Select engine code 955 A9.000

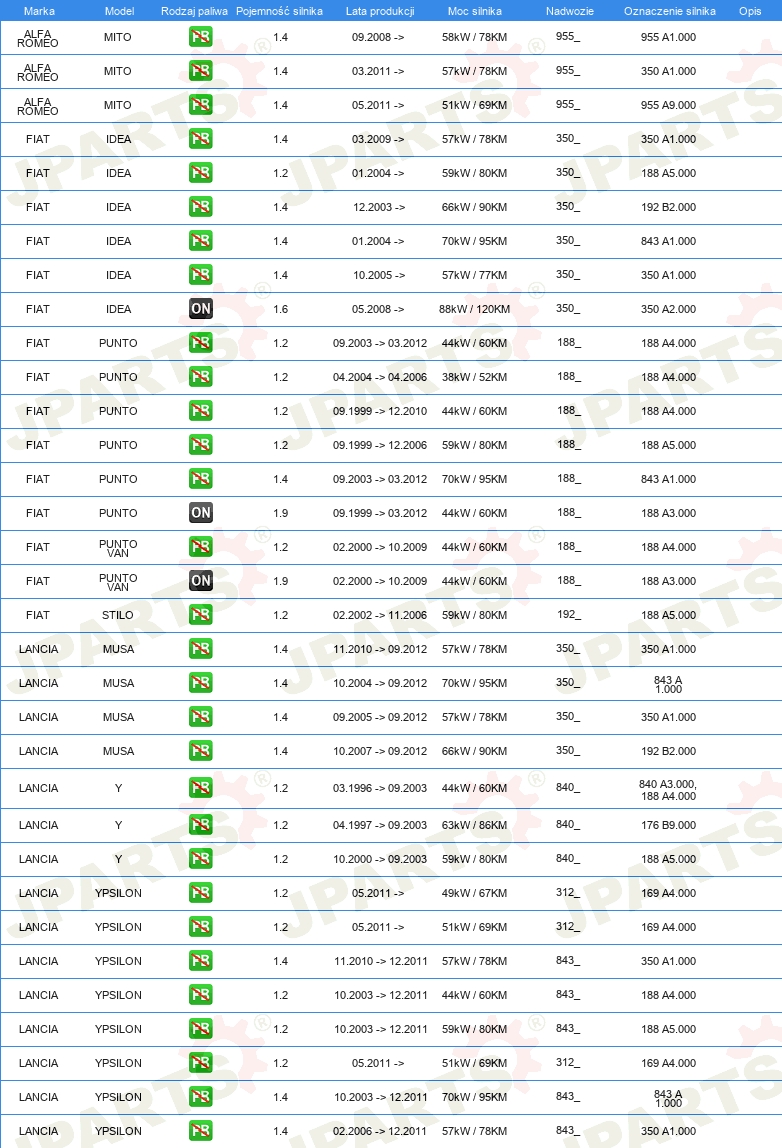(669, 105)
